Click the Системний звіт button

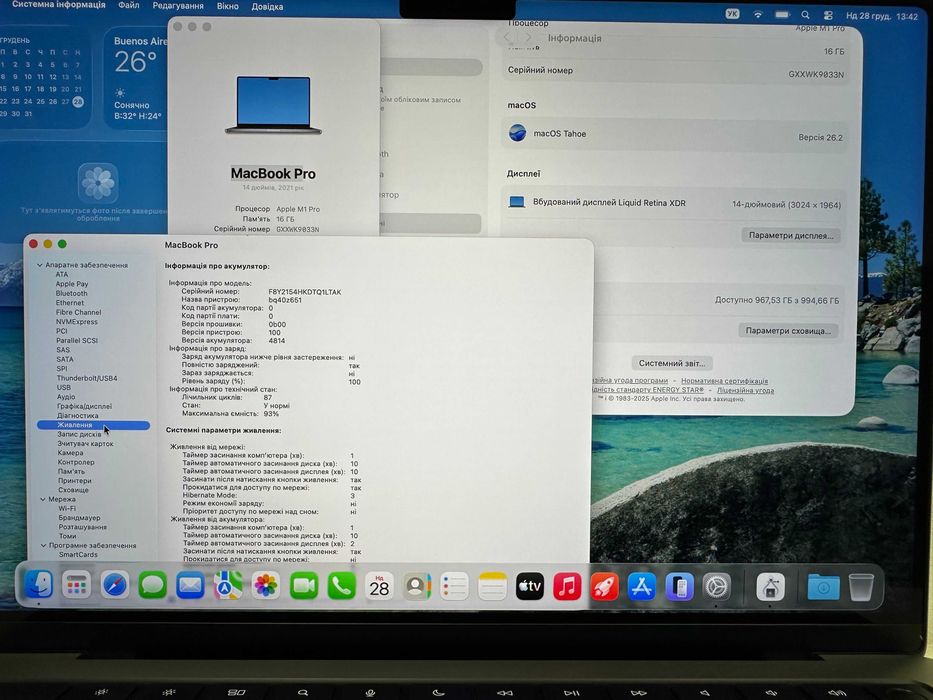coord(672,363)
